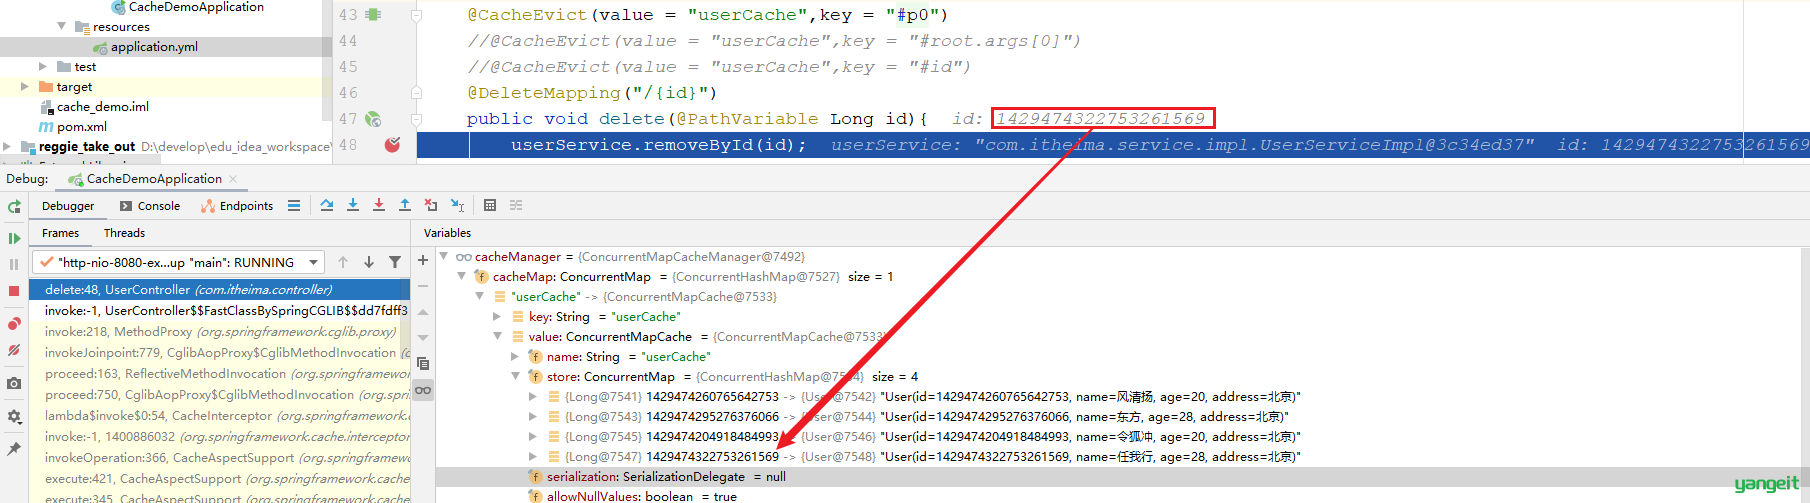The width and height of the screenshot is (1810, 503).
Task: Expand target folder in project tree
Action: [x=25, y=87]
